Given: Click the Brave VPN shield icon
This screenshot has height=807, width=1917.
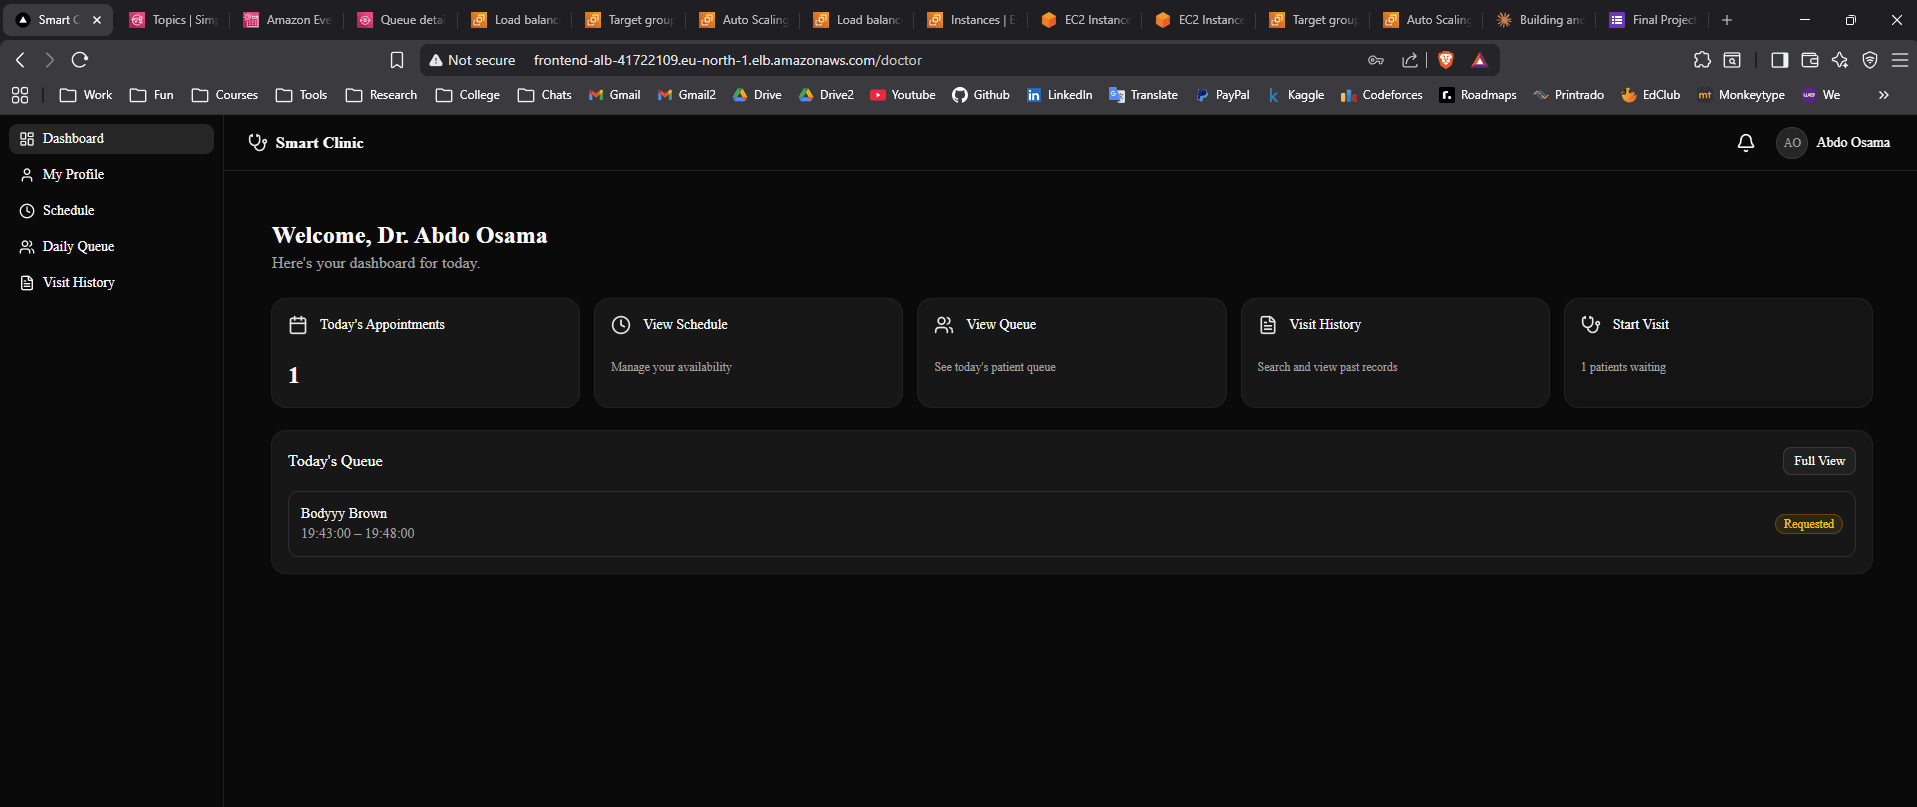Looking at the screenshot, I should pos(1870,60).
